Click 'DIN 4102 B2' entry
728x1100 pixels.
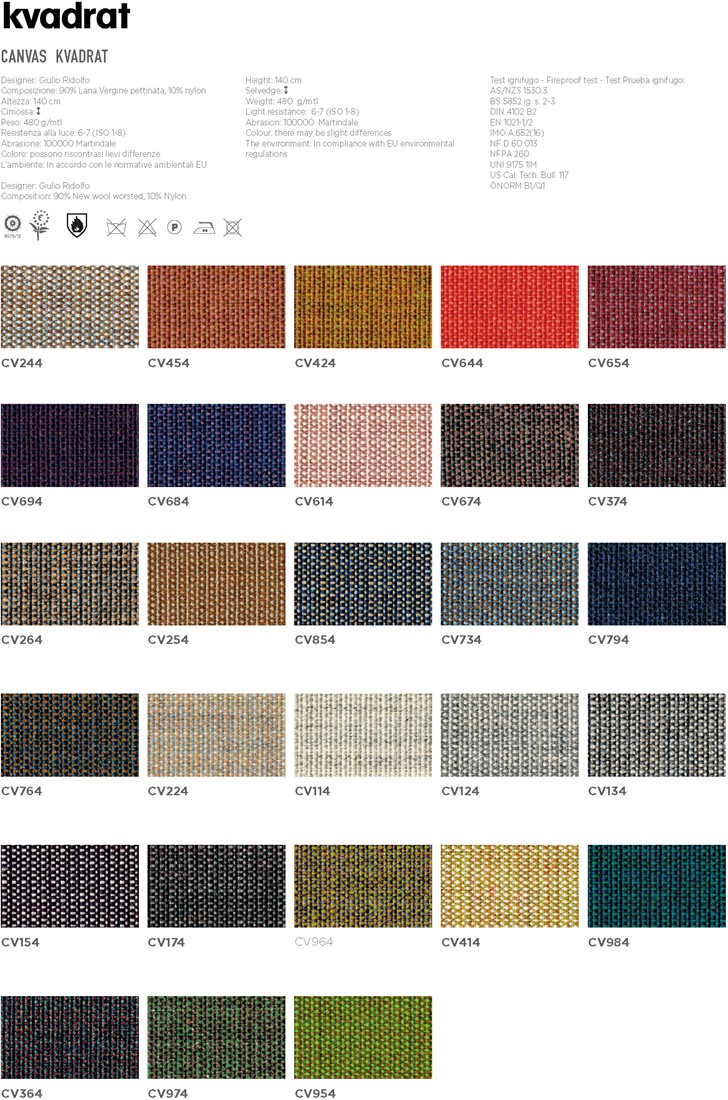coord(513,112)
